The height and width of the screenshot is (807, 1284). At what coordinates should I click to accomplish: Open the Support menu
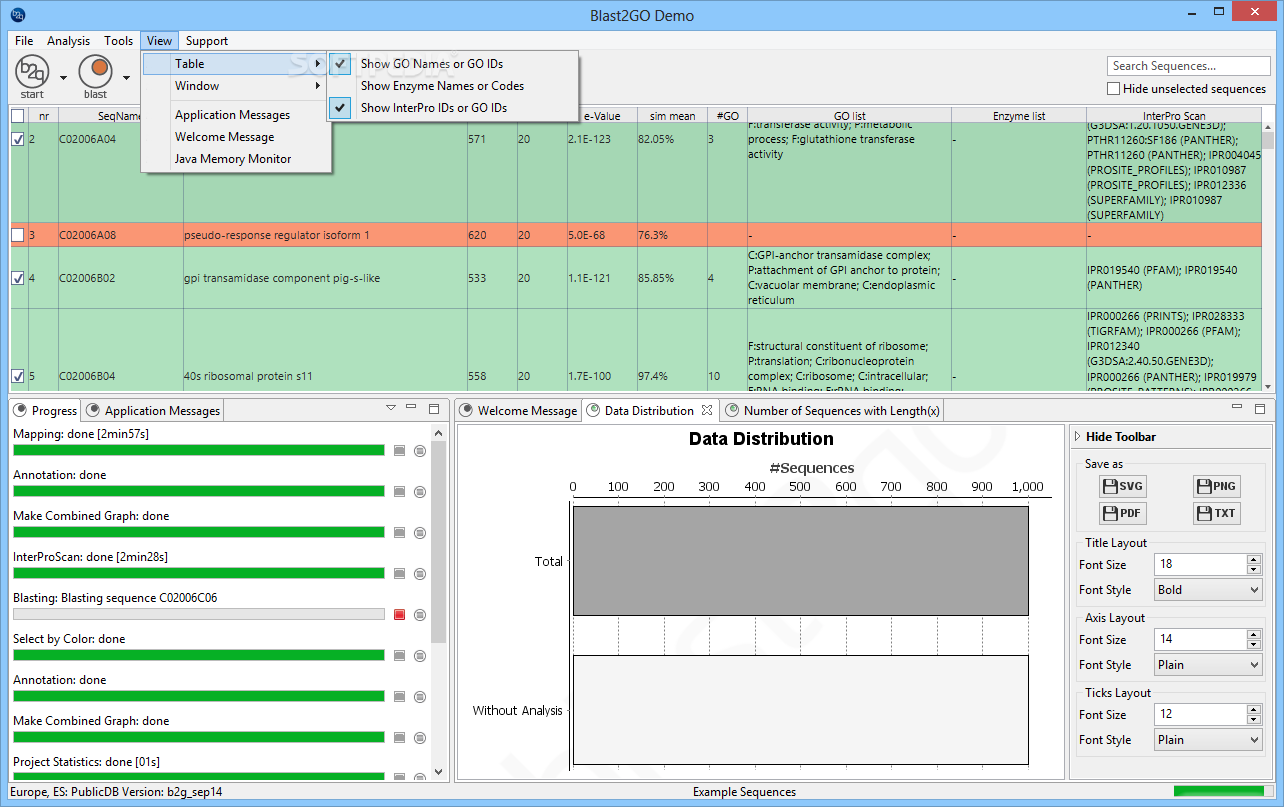[x=207, y=41]
